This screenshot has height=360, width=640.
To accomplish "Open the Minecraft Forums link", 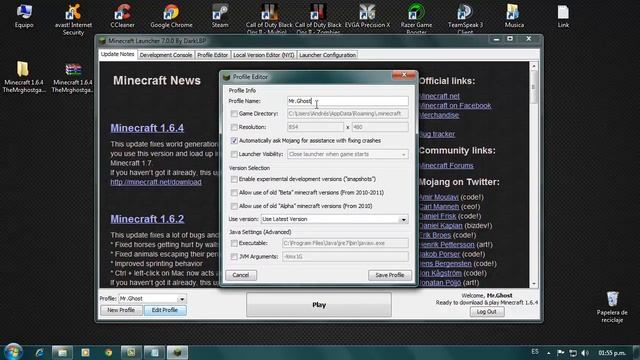I will 446,166.
